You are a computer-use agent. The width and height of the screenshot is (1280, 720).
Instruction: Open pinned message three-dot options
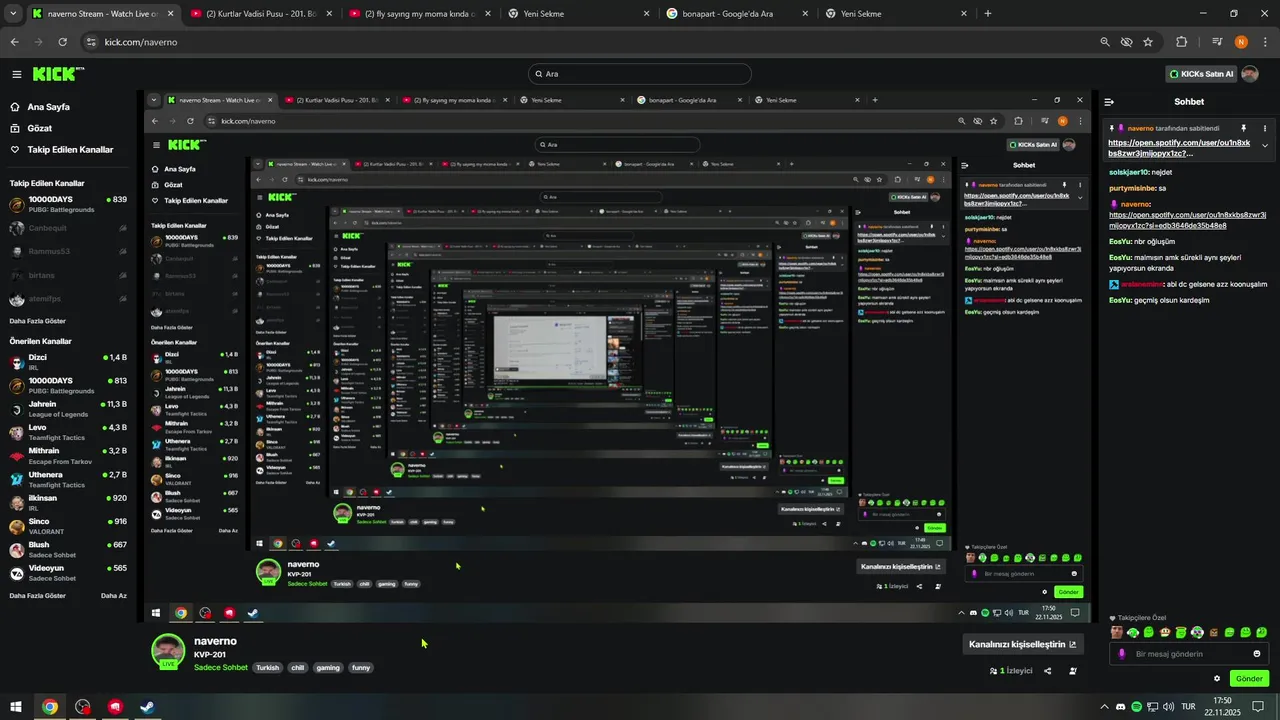tap(1265, 129)
